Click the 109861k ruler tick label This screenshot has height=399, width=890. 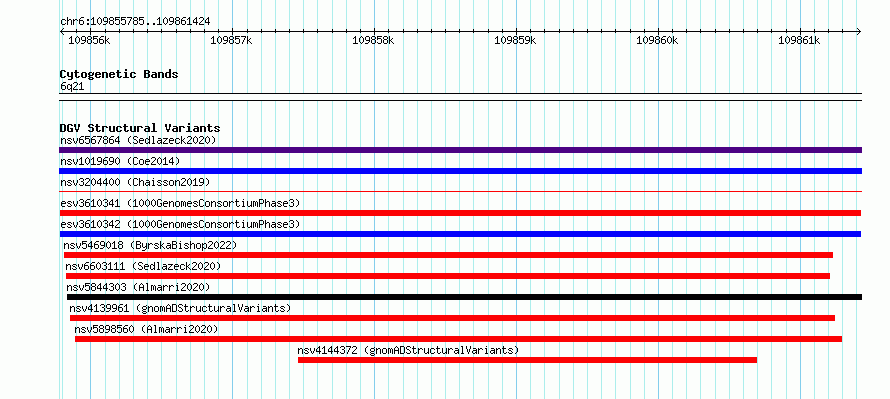[x=800, y=40]
